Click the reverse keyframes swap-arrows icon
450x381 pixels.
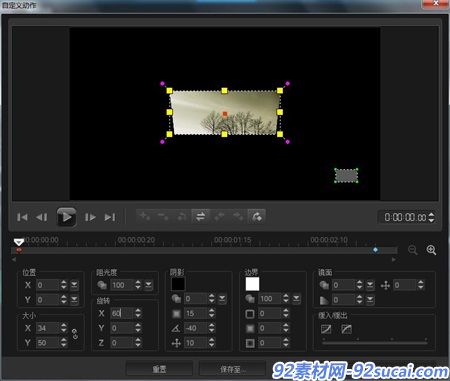coord(200,217)
